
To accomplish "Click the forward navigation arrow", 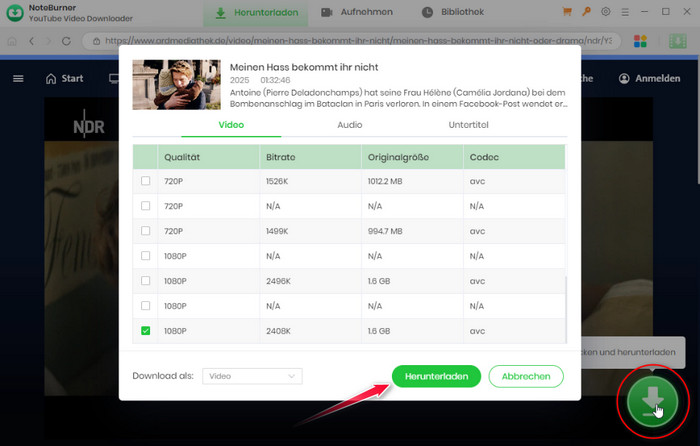I will tap(49, 41).
